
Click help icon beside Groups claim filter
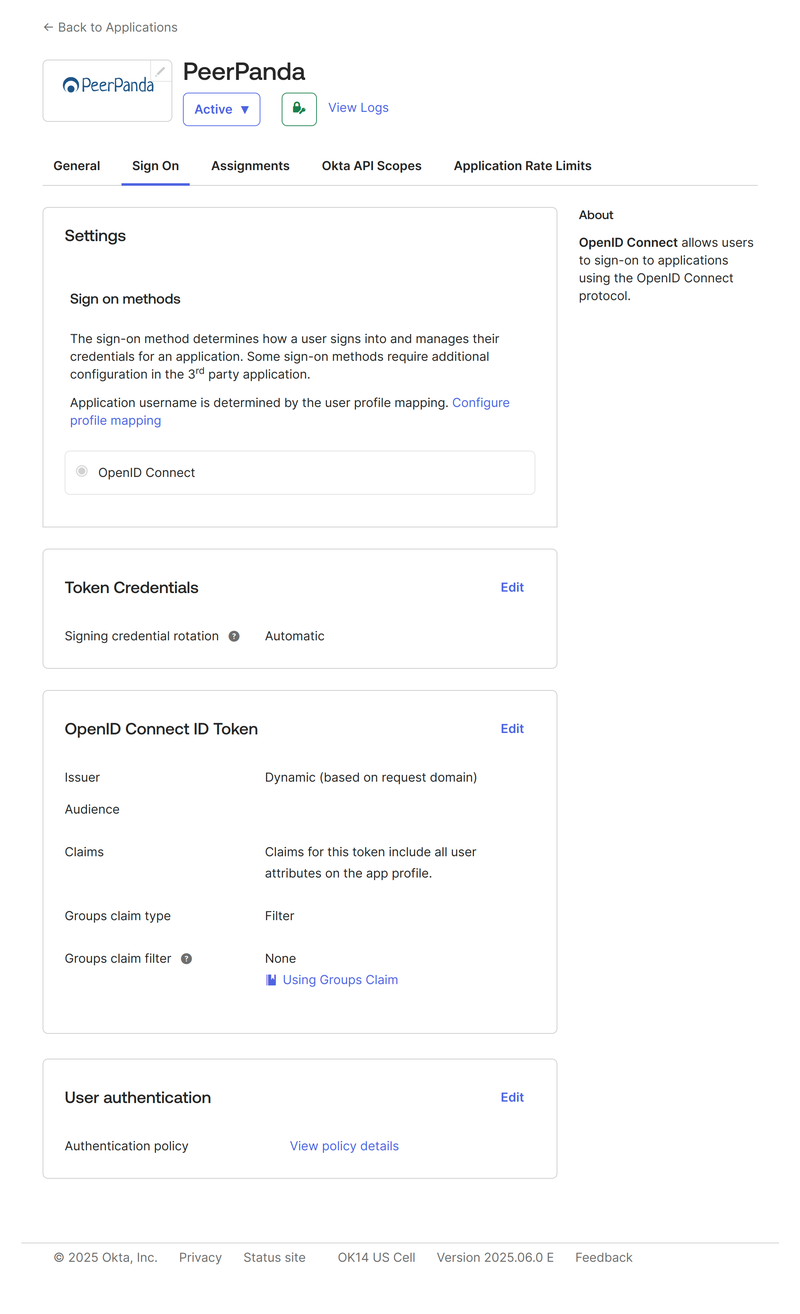[186, 958]
